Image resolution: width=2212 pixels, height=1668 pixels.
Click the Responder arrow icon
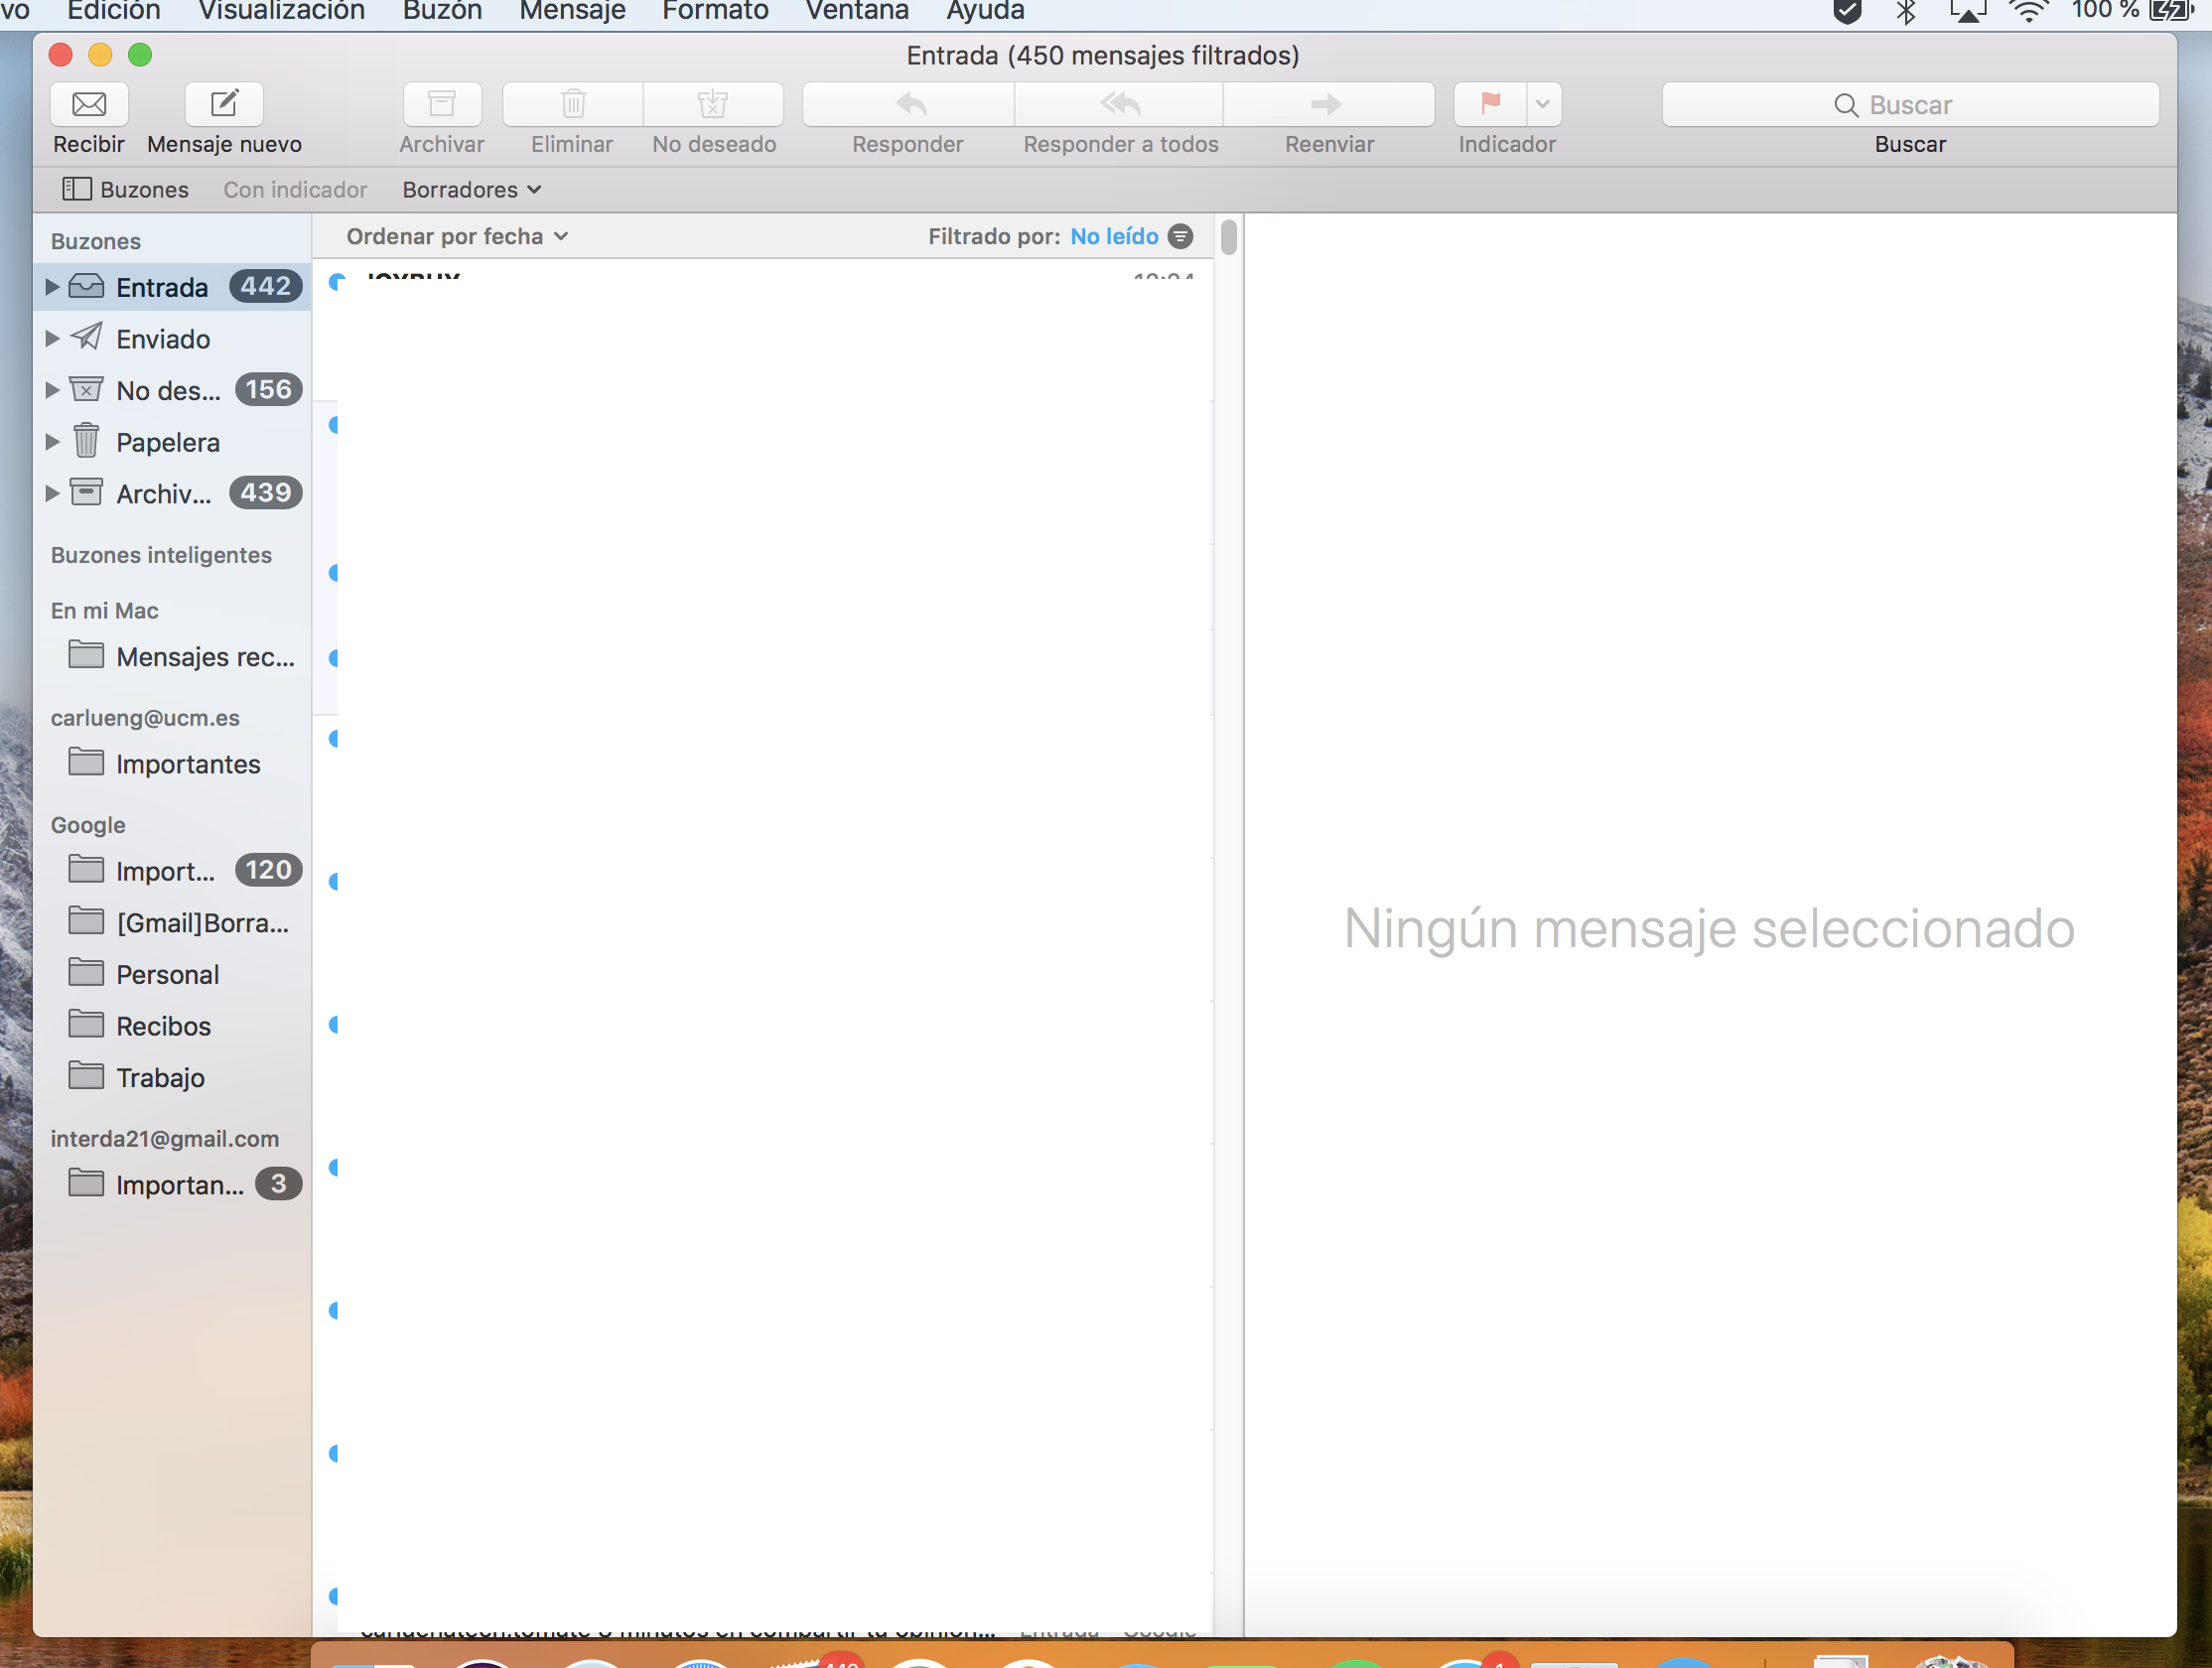point(909,104)
